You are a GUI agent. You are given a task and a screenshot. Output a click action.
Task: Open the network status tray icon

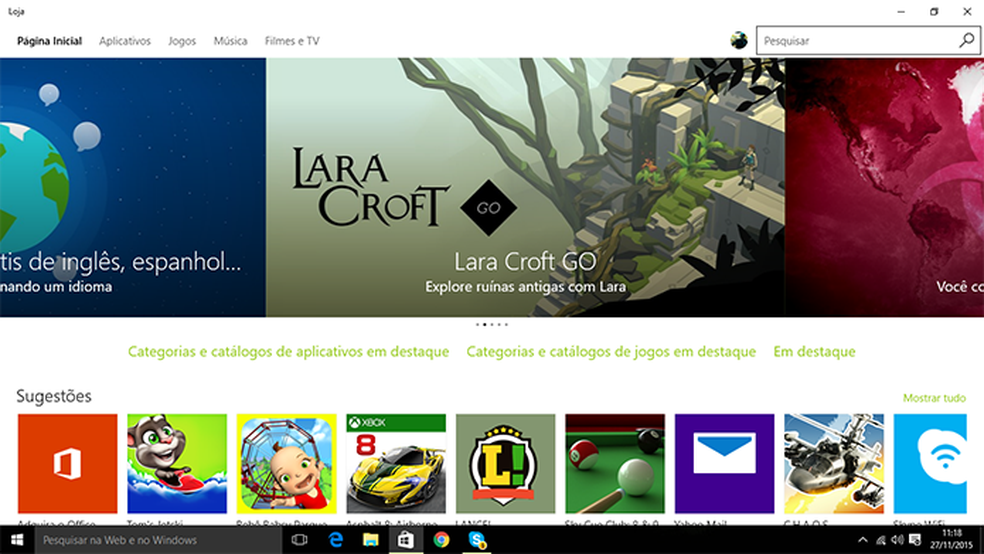pos(880,540)
